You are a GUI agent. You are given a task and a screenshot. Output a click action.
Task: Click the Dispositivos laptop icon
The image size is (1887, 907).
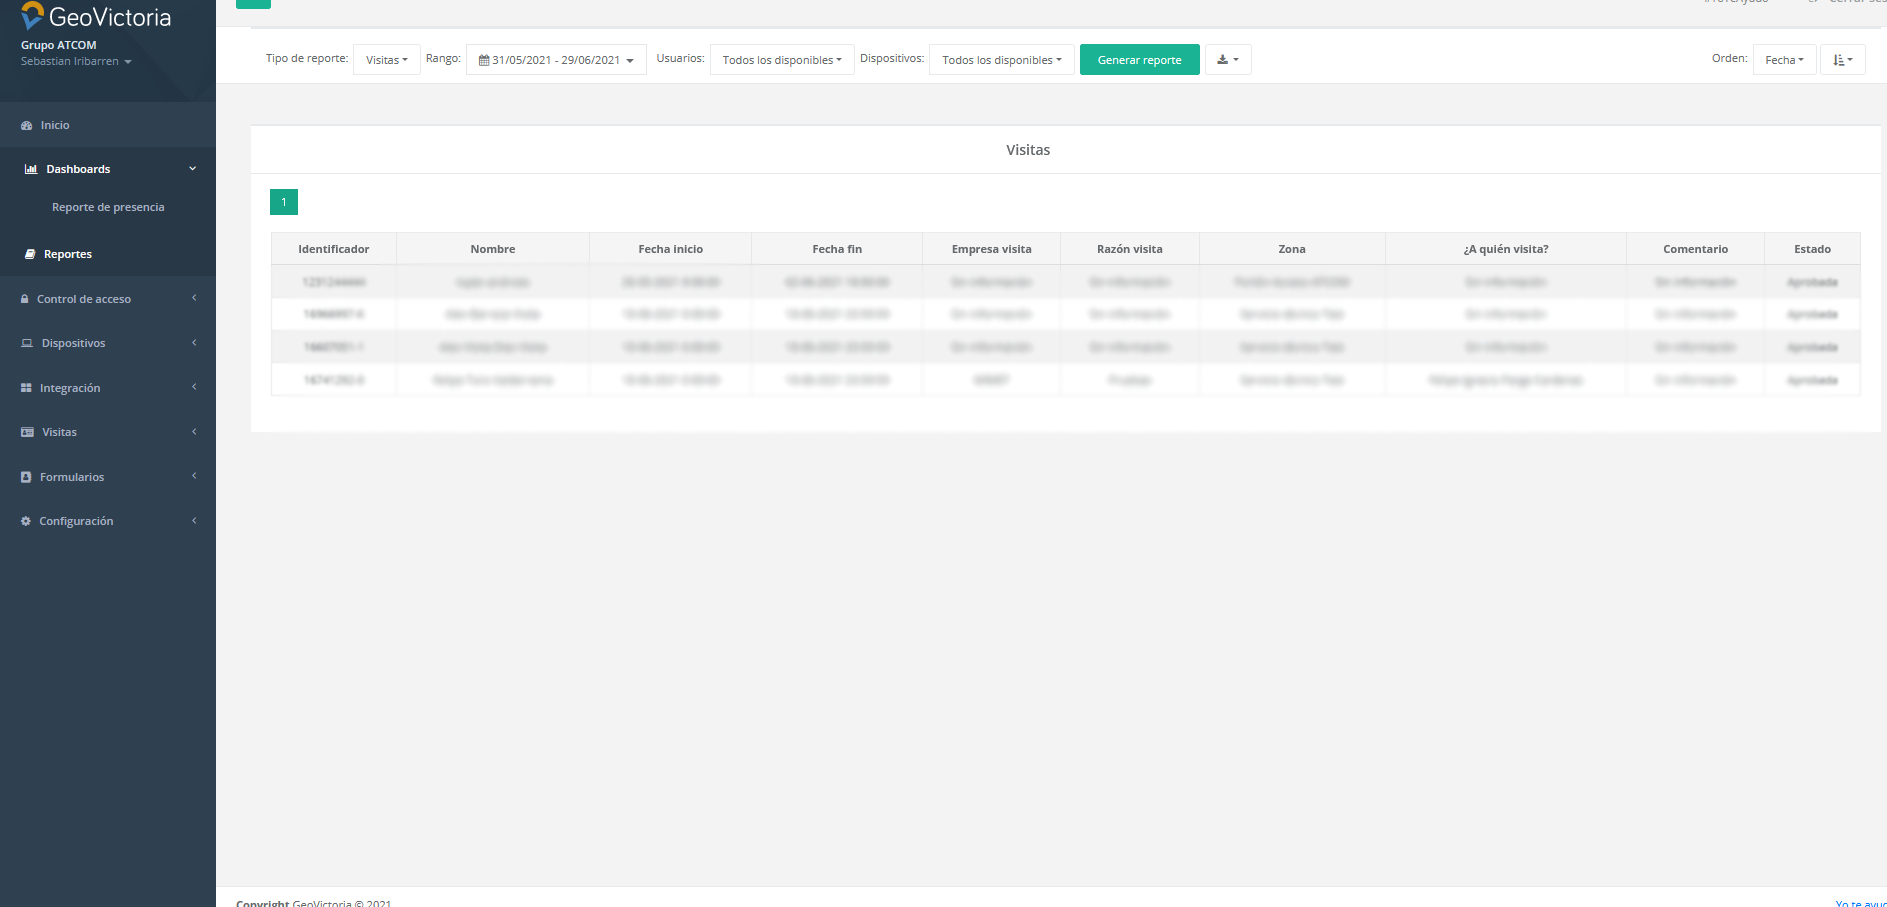pyautogui.click(x=27, y=344)
